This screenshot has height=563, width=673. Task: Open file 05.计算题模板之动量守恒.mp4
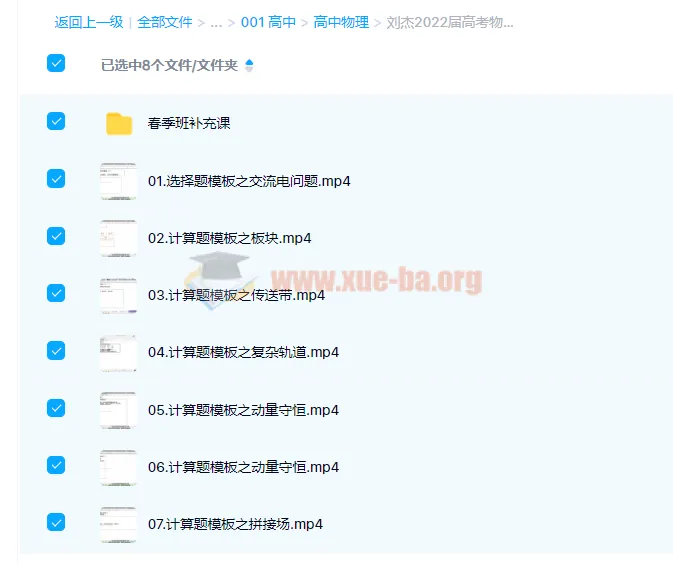243,410
